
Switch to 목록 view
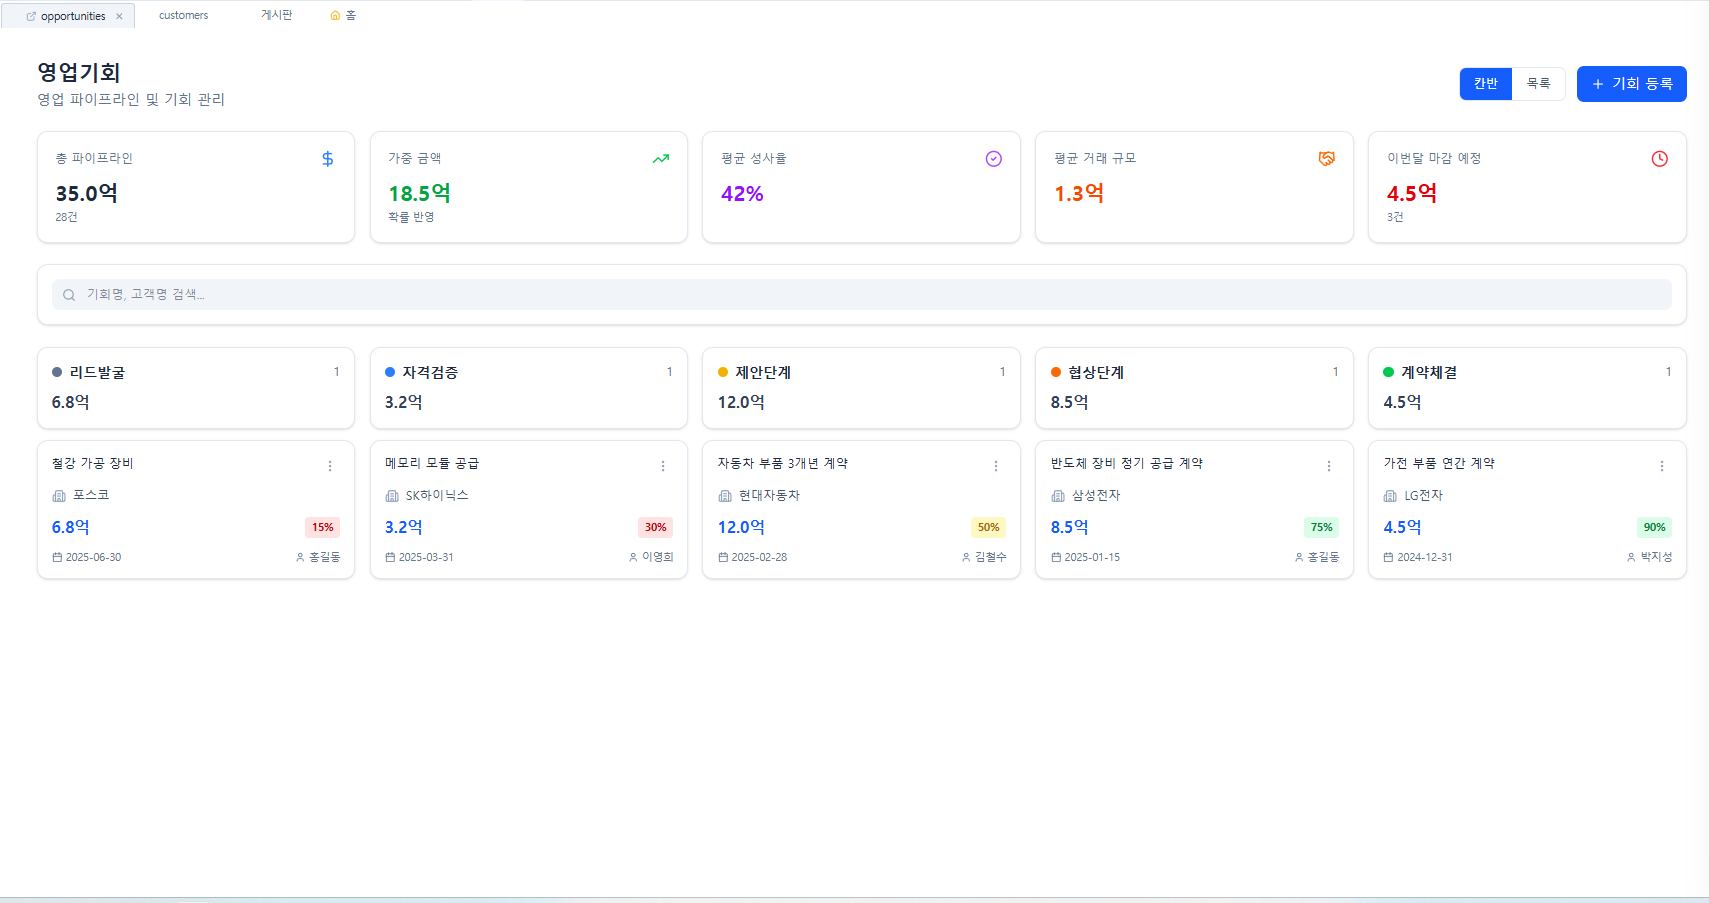click(x=1538, y=84)
